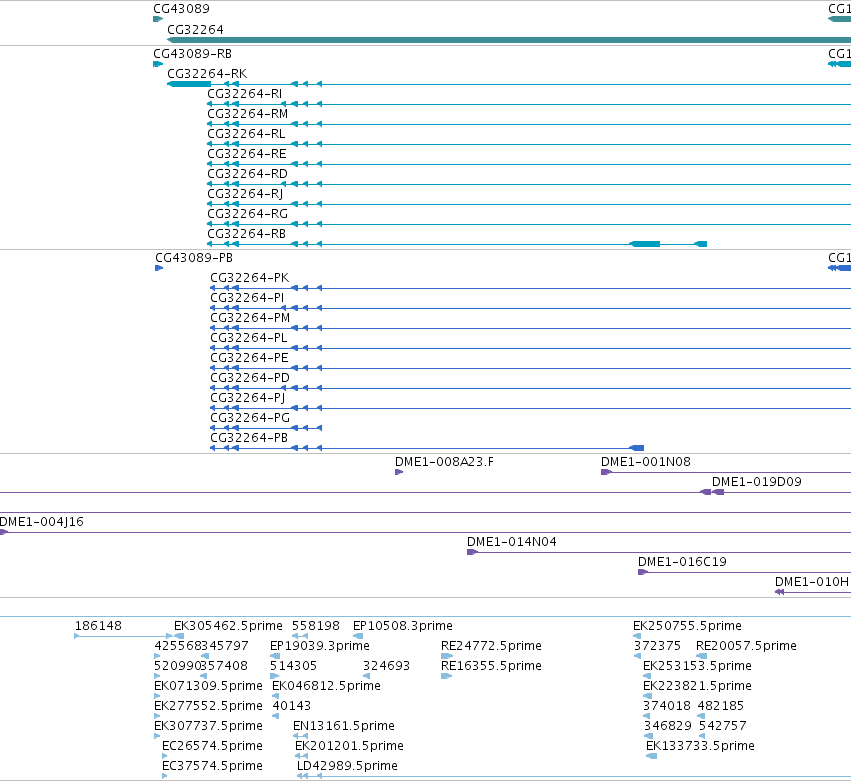Image resolution: width=851 pixels, height=781 pixels.
Task: Select transcript CG32264-RG
Action: tap(247, 214)
